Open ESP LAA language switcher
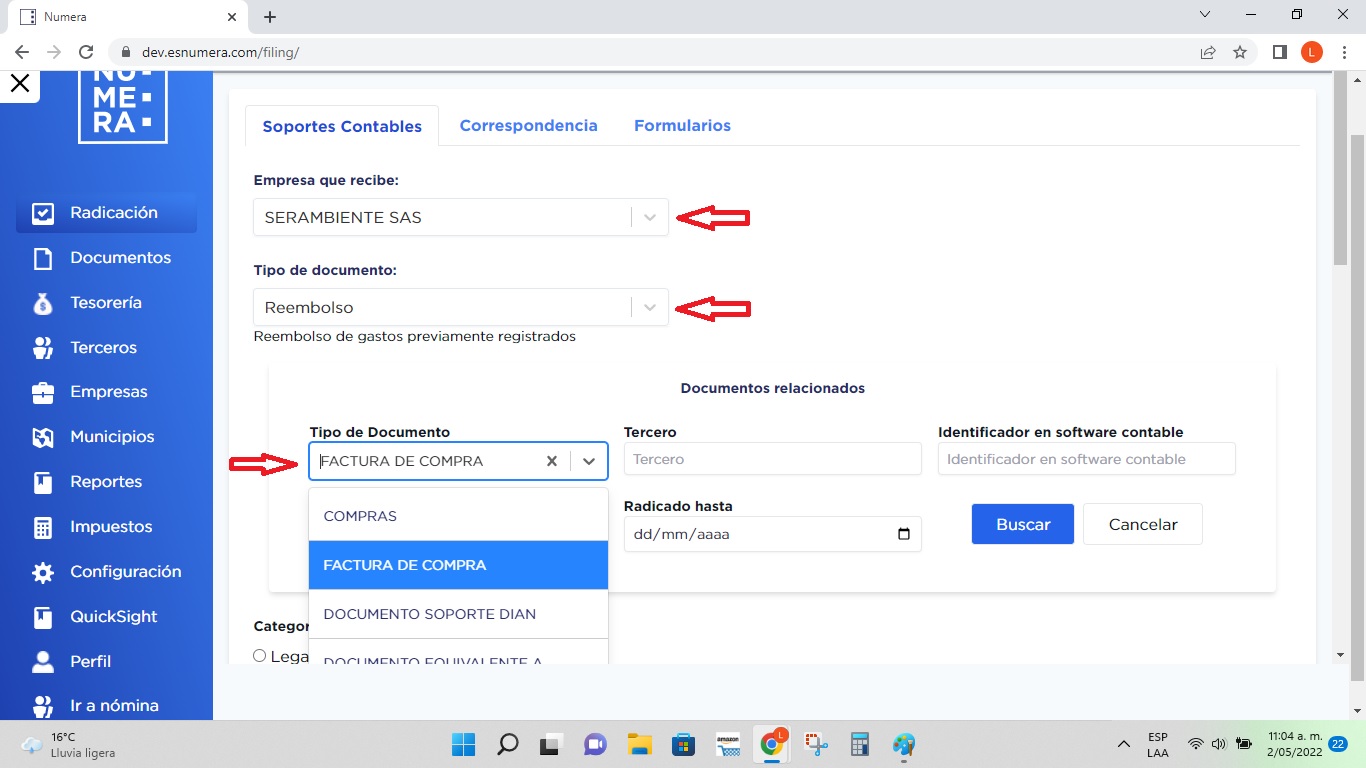 (x=1158, y=744)
